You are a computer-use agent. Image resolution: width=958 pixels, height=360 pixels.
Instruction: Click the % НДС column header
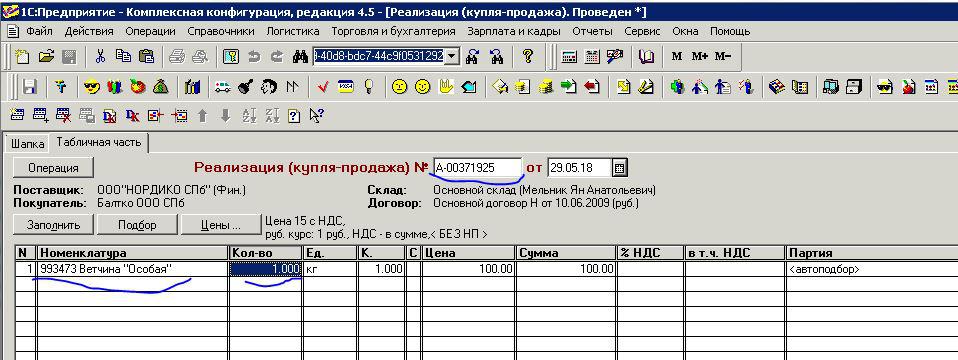pyautogui.click(x=649, y=253)
